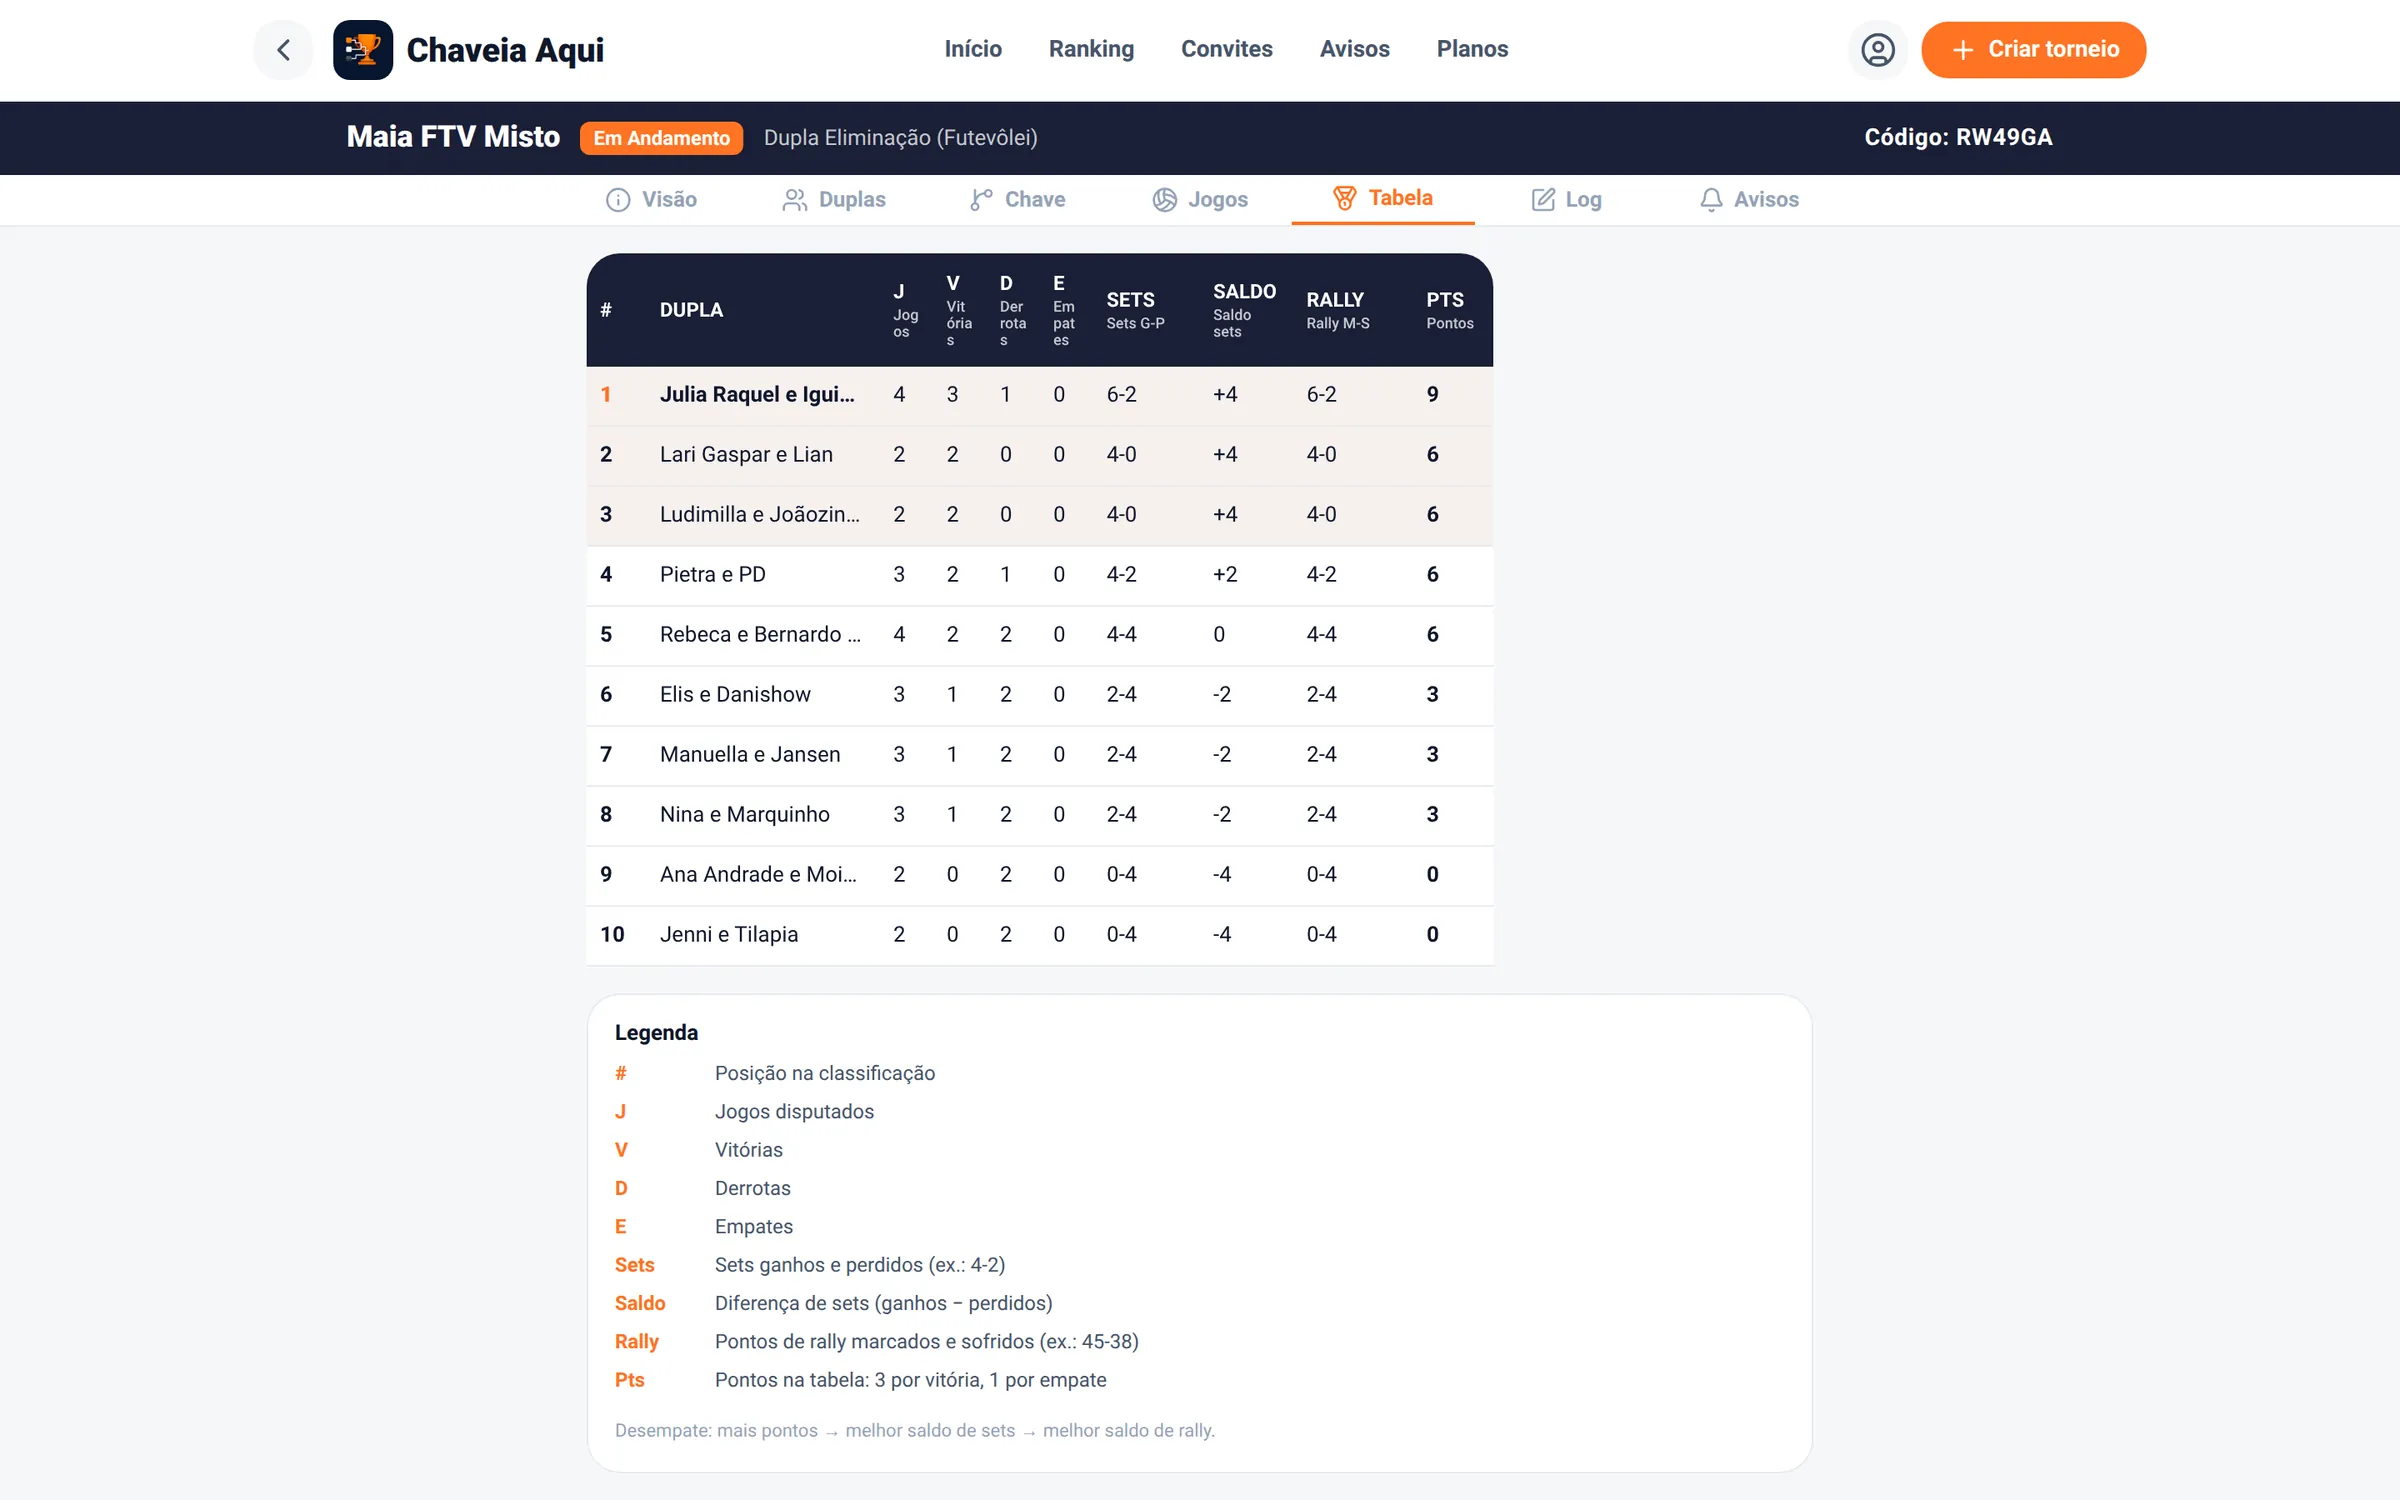This screenshot has height=1500, width=2400.
Task: Select the Julia Raquel e Igui... row
Action: pyautogui.click(x=1039, y=395)
